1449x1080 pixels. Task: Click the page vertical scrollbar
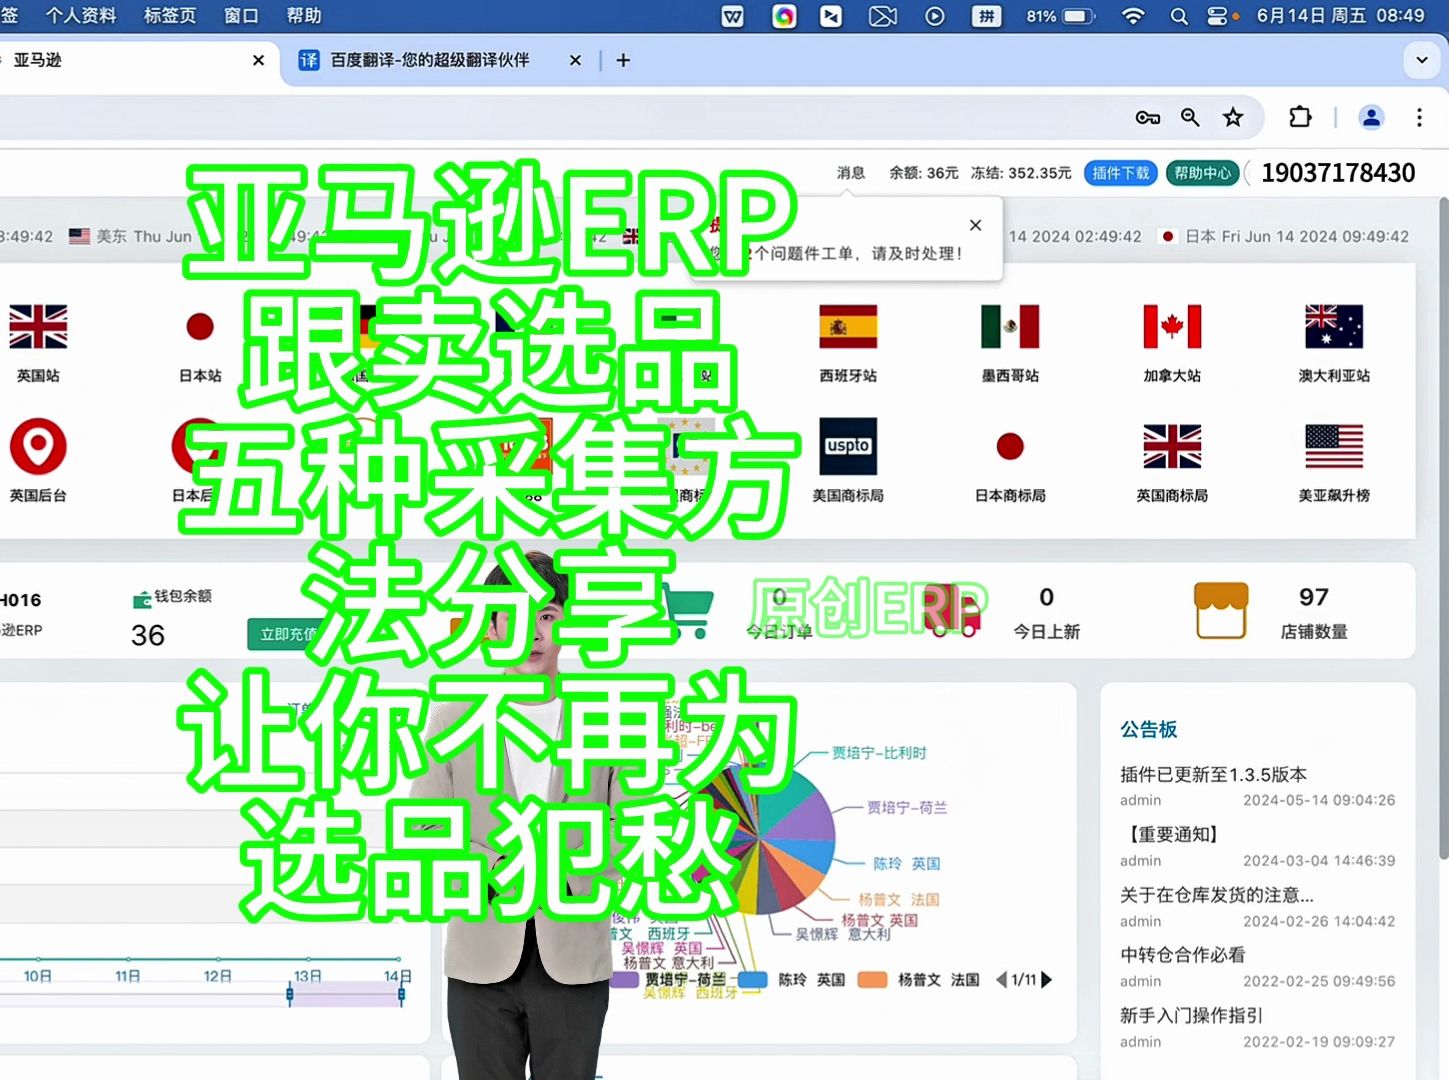coord(1442,528)
